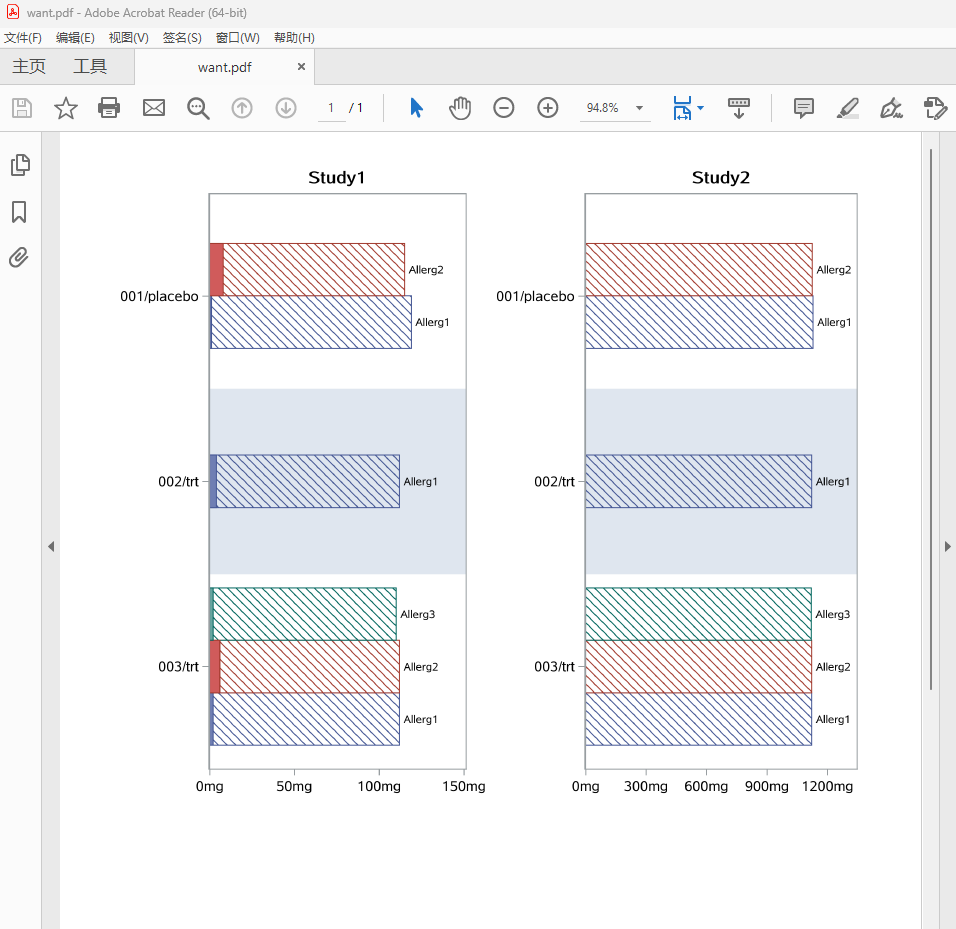The width and height of the screenshot is (956, 929).
Task: Expand the right tools pane arrow
Action: [947, 546]
